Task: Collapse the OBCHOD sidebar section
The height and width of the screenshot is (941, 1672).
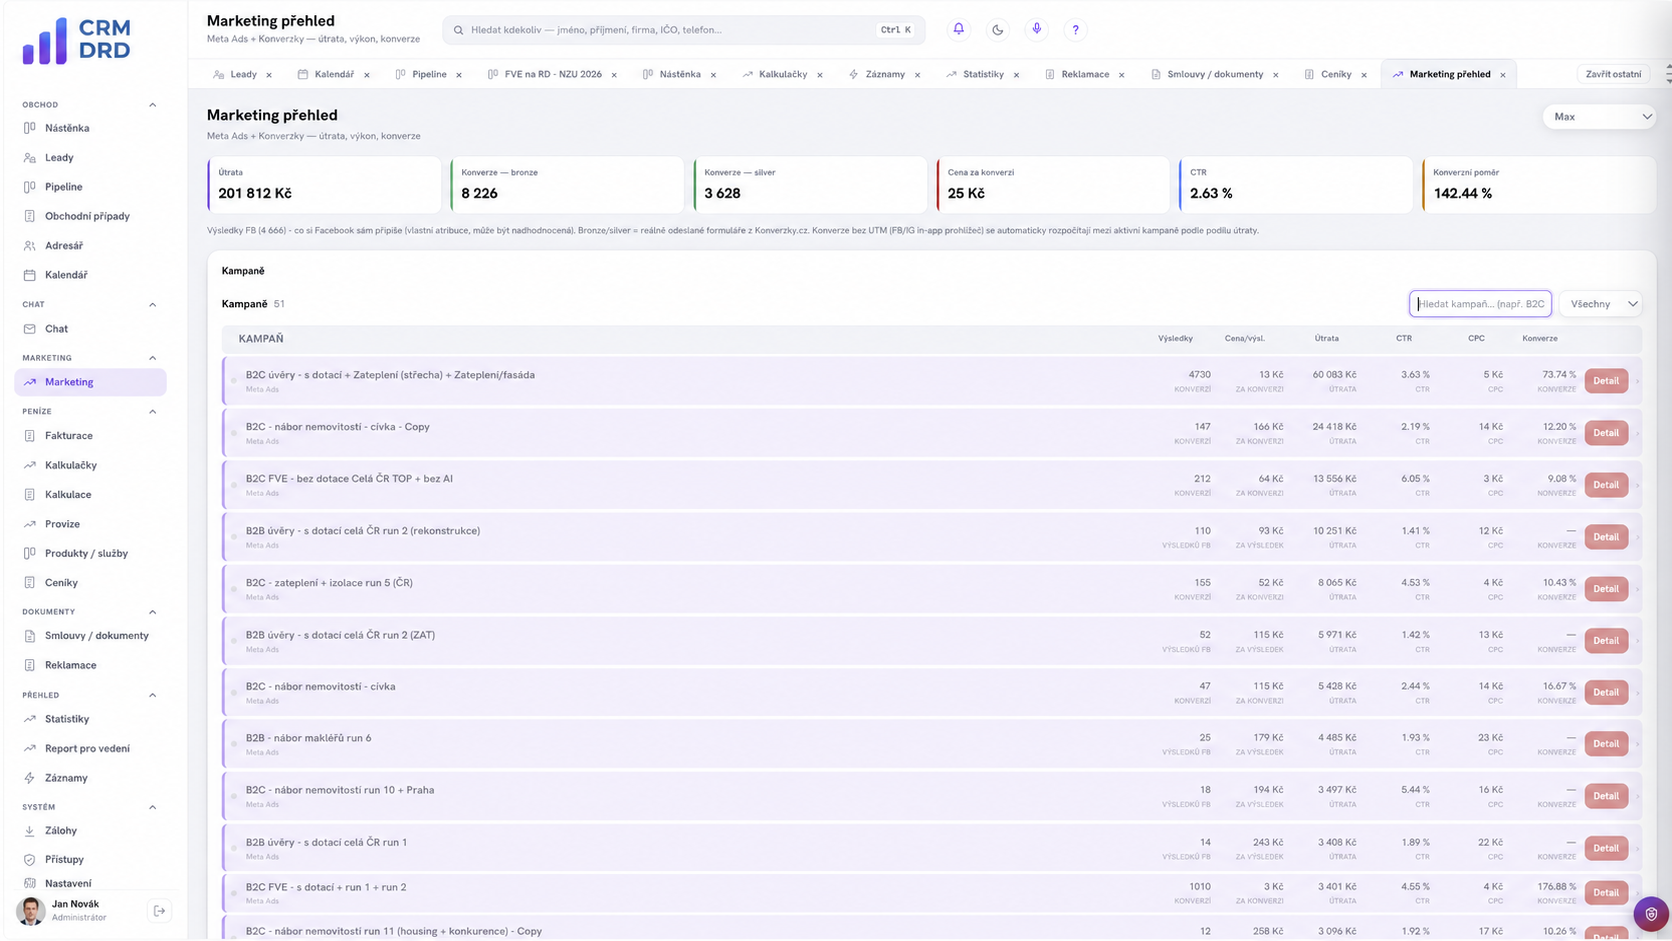Action: pos(152,105)
